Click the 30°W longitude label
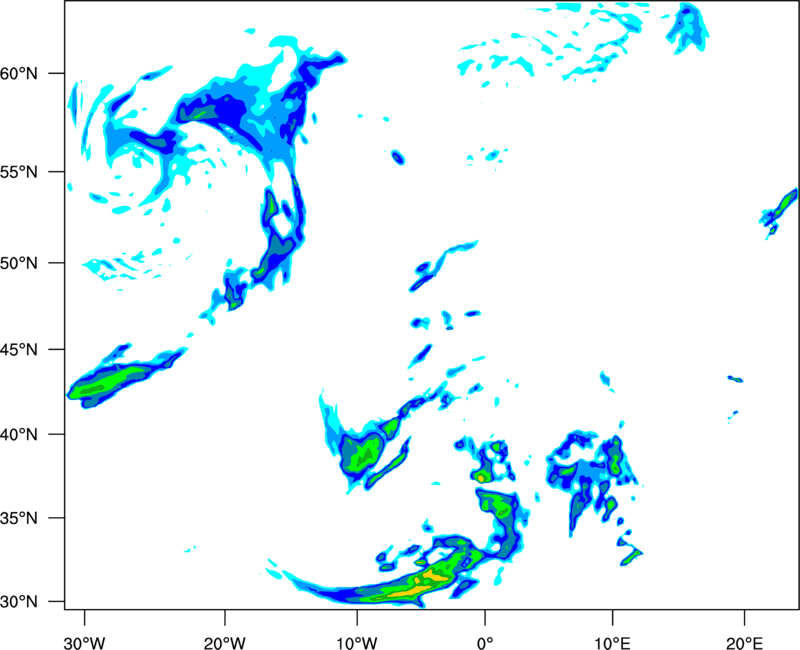This screenshot has width=800, height=650. pyautogui.click(x=85, y=643)
